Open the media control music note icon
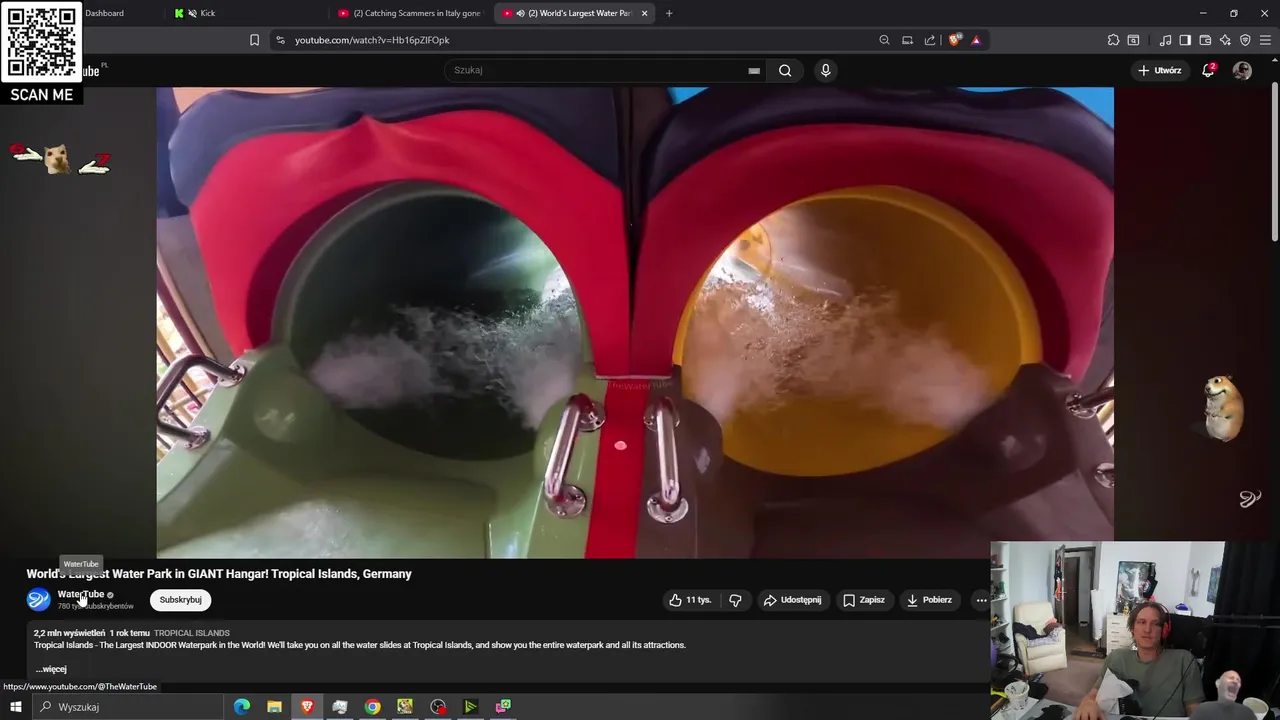 coord(1165,40)
